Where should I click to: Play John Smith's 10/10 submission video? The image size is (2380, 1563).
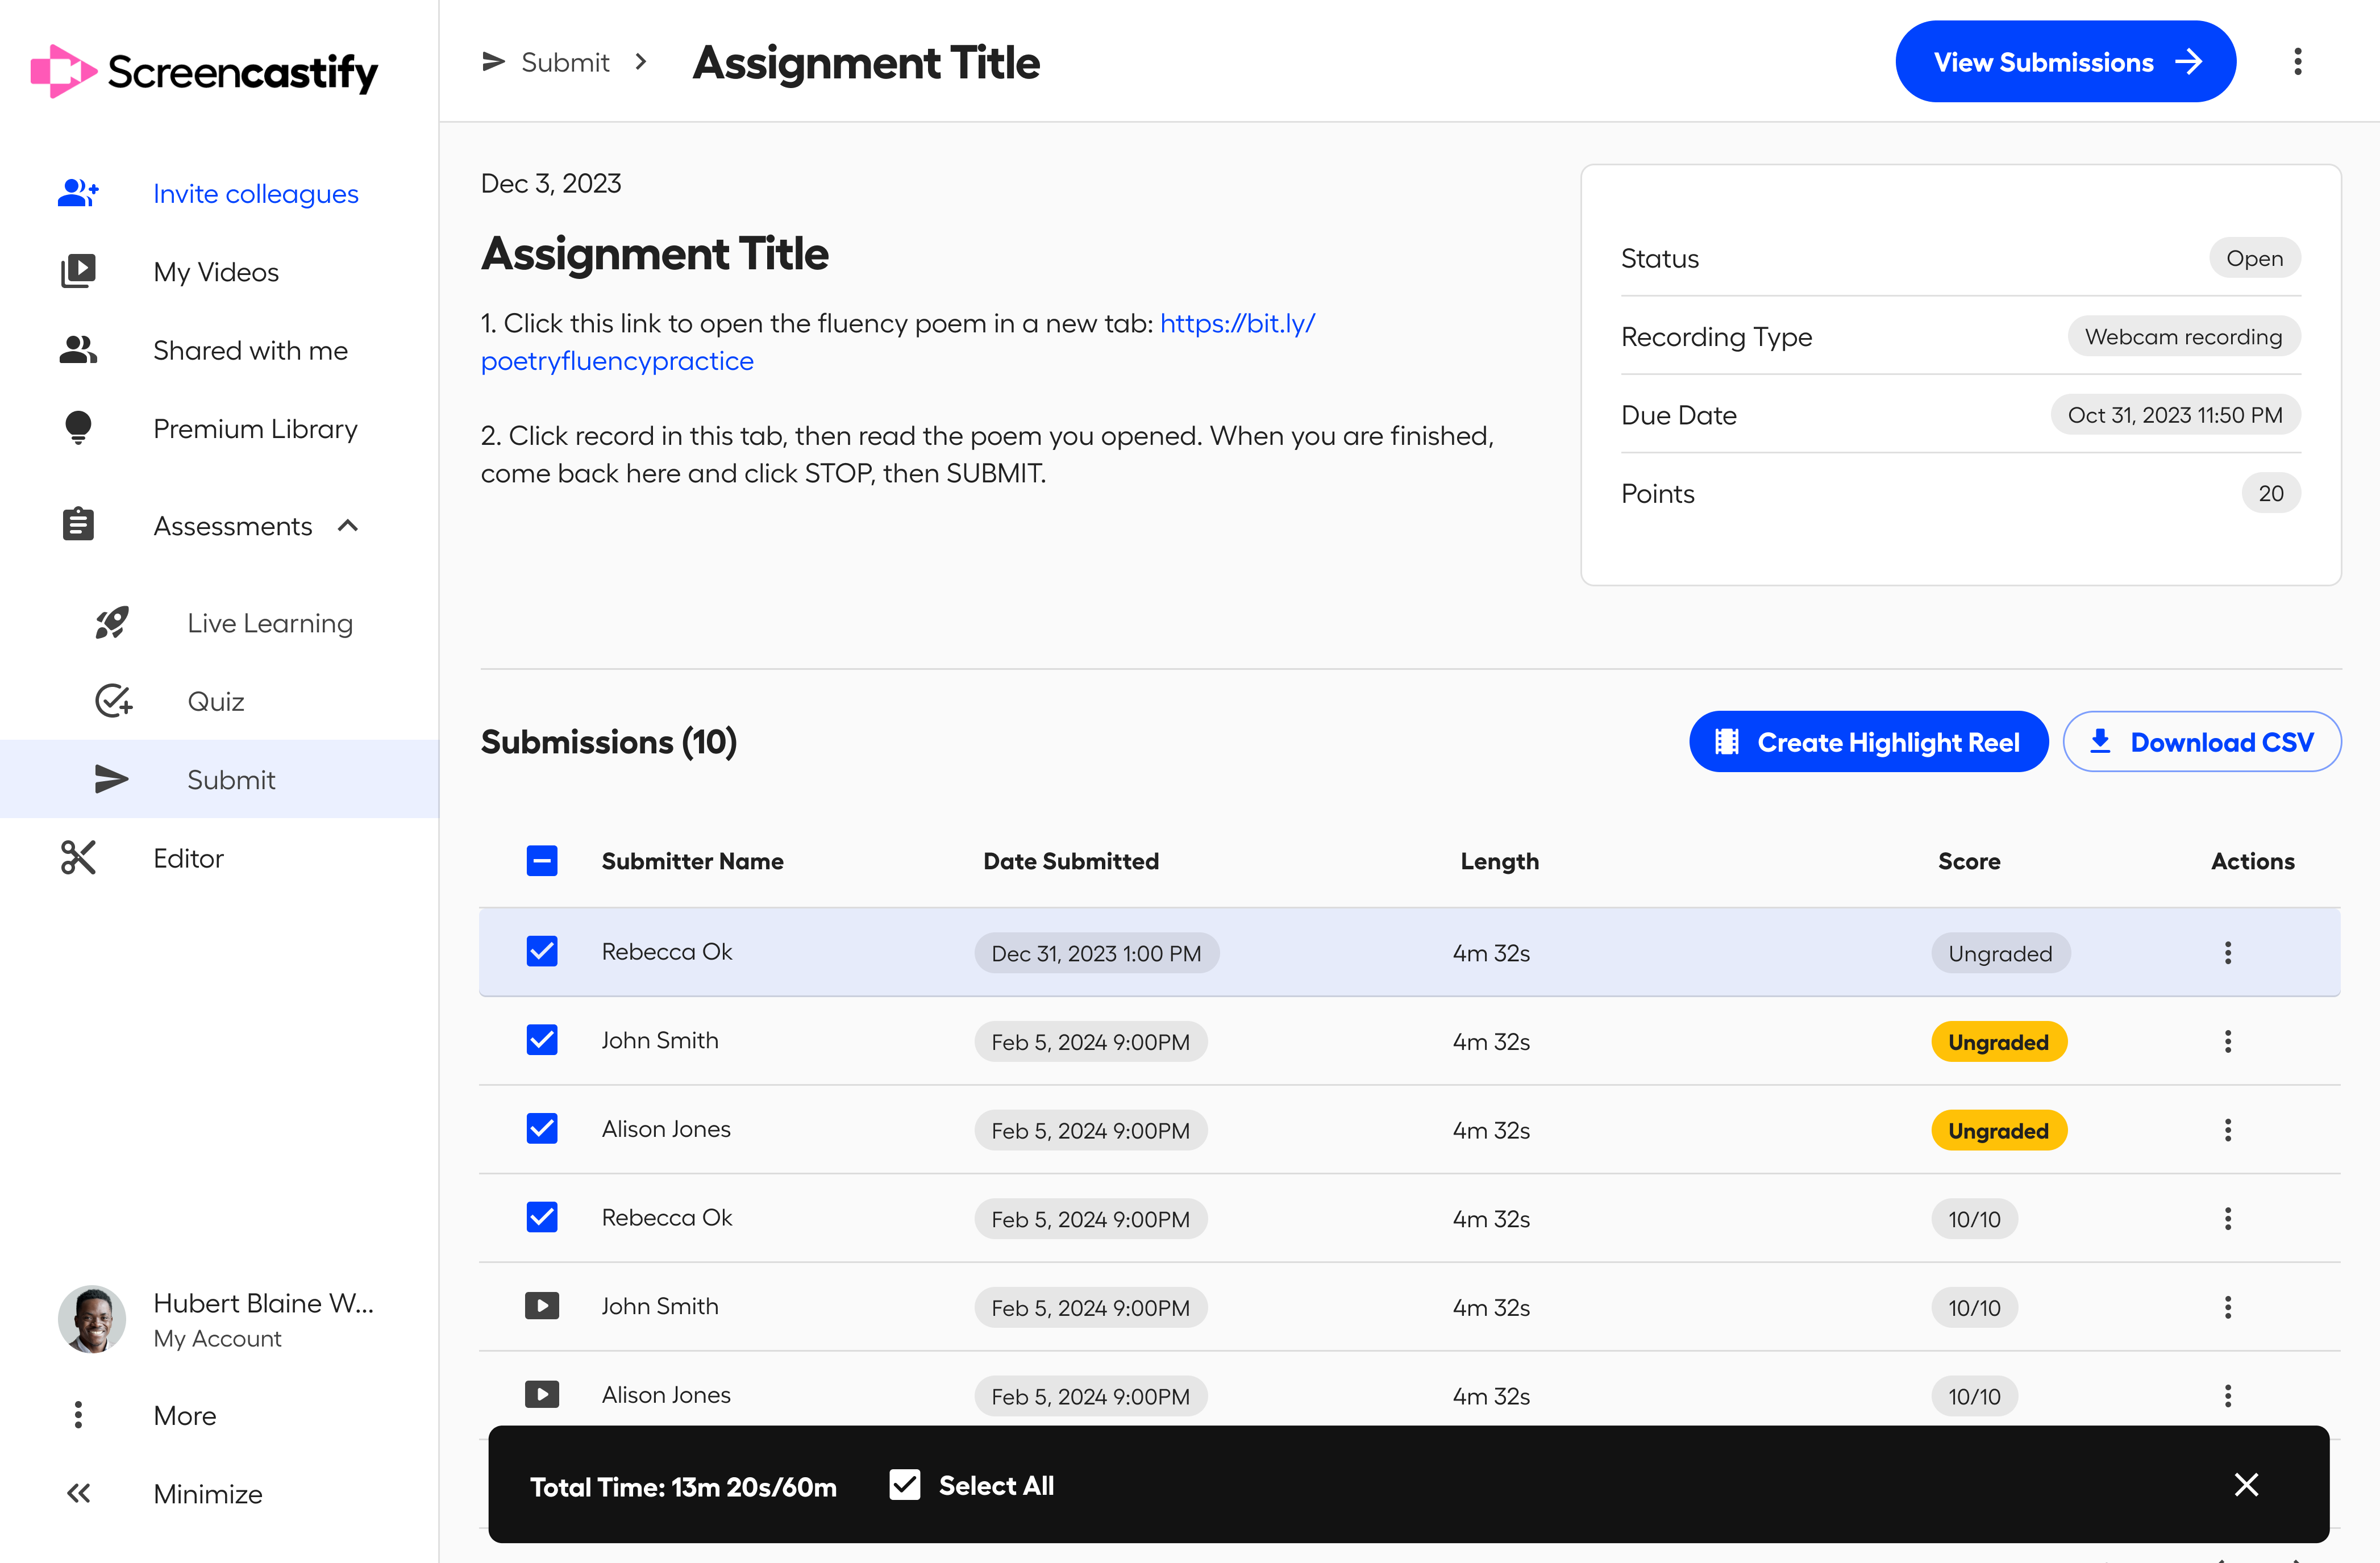541,1306
